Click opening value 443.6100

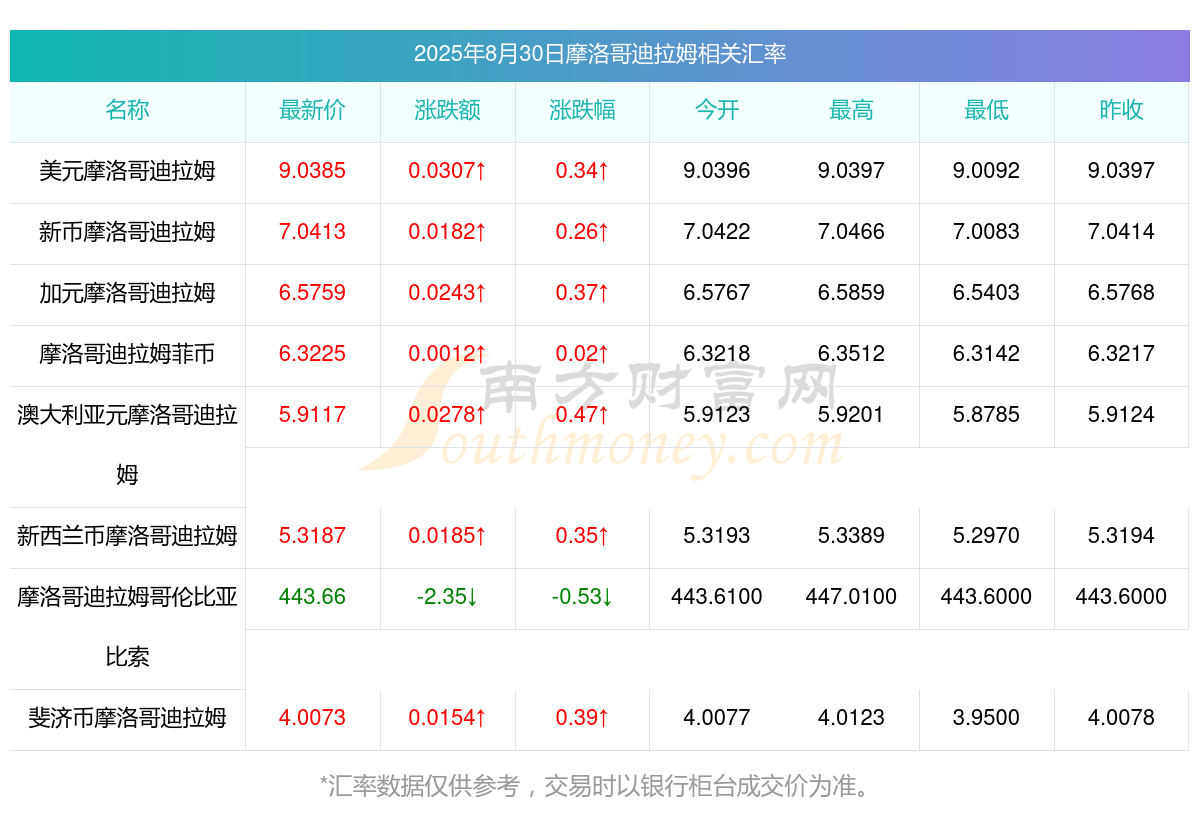click(x=717, y=597)
